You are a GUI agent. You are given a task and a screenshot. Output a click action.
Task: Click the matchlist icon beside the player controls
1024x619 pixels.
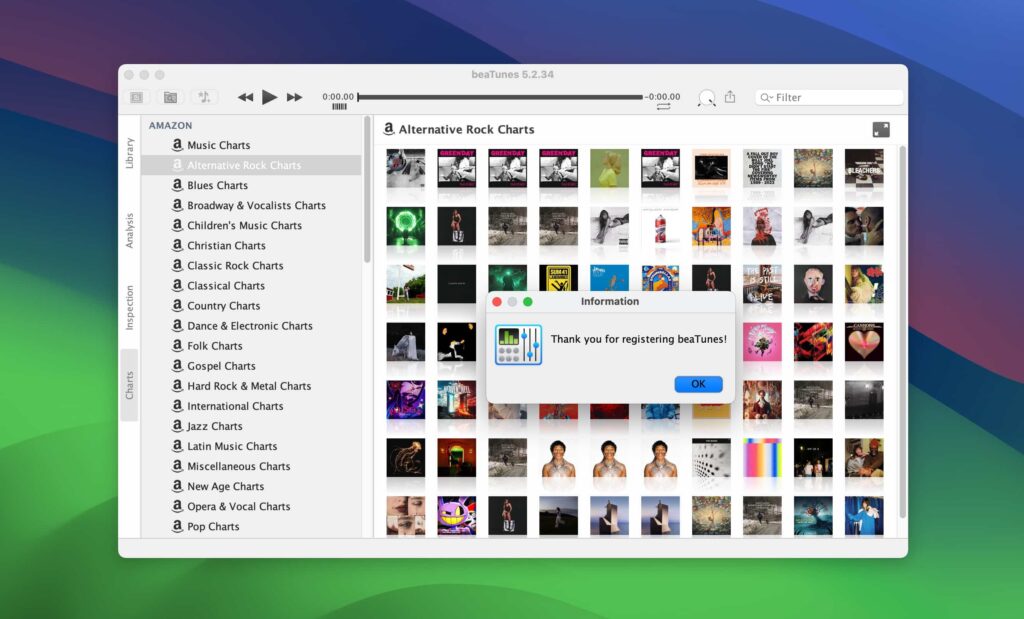pos(170,97)
